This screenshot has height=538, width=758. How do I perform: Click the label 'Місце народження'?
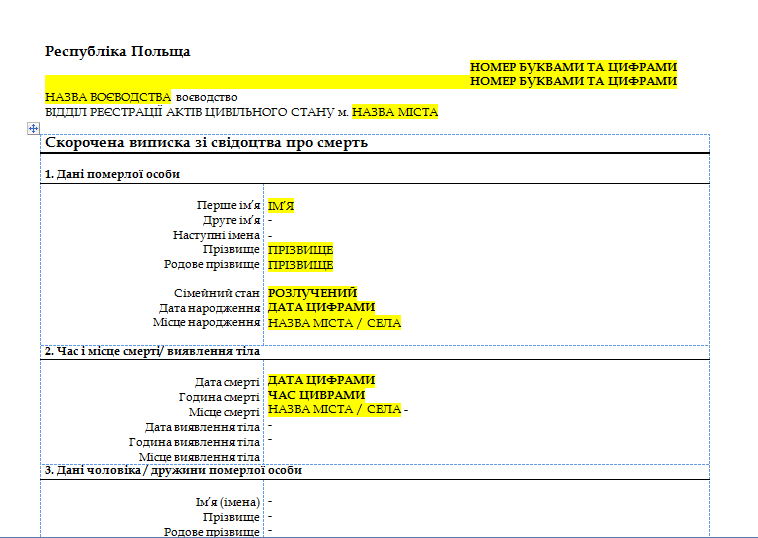pos(206,322)
